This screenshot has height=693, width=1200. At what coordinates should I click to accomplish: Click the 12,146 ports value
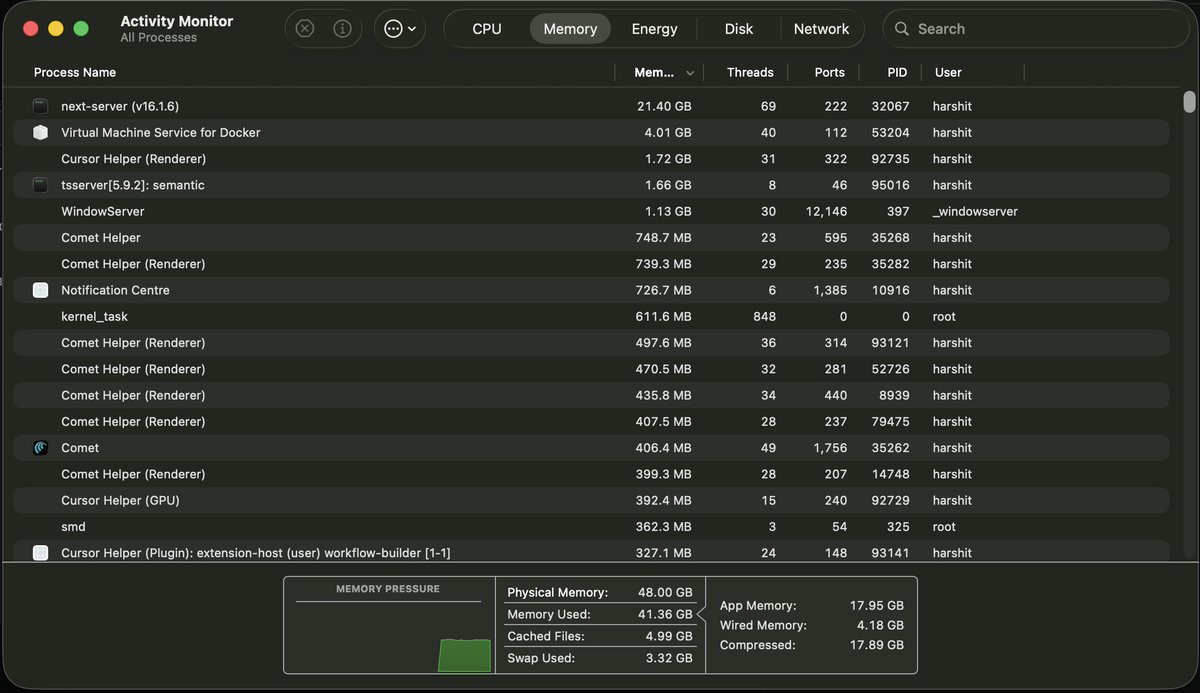click(826, 211)
